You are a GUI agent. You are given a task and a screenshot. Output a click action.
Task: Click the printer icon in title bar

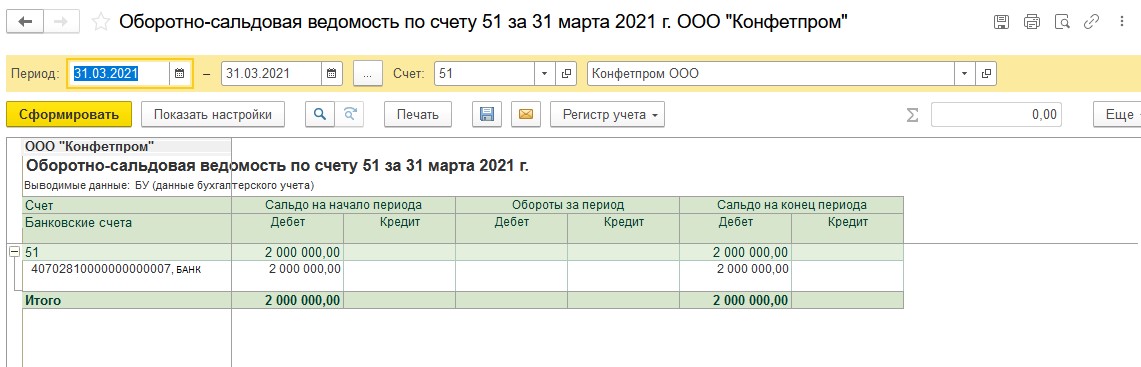point(1032,22)
